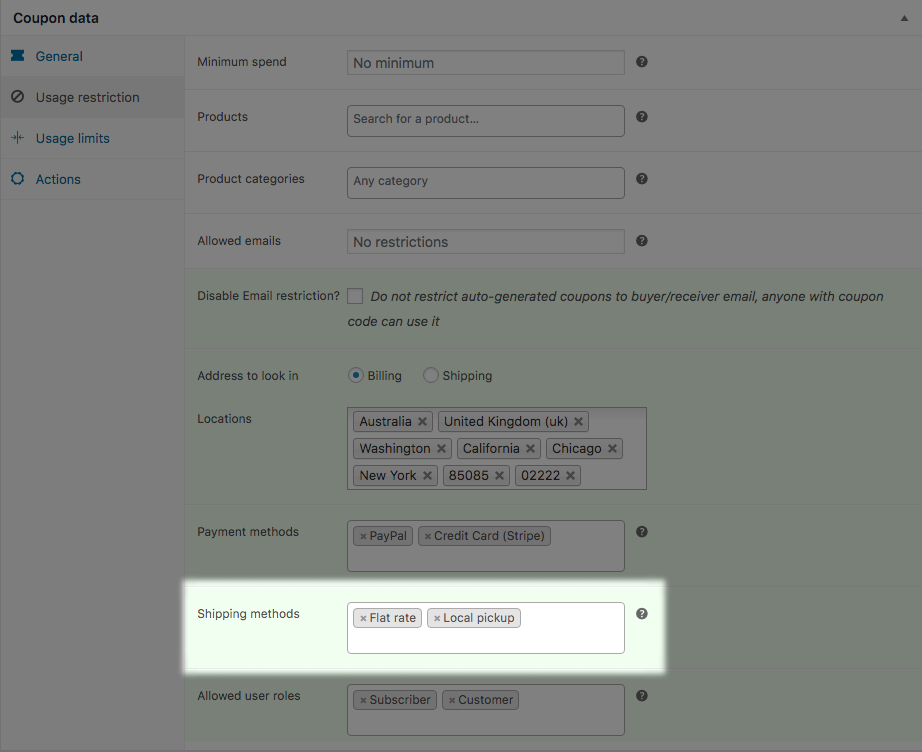The image size is (922, 752).
Task: Click help icon for Shipping methods
Action: click(642, 614)
